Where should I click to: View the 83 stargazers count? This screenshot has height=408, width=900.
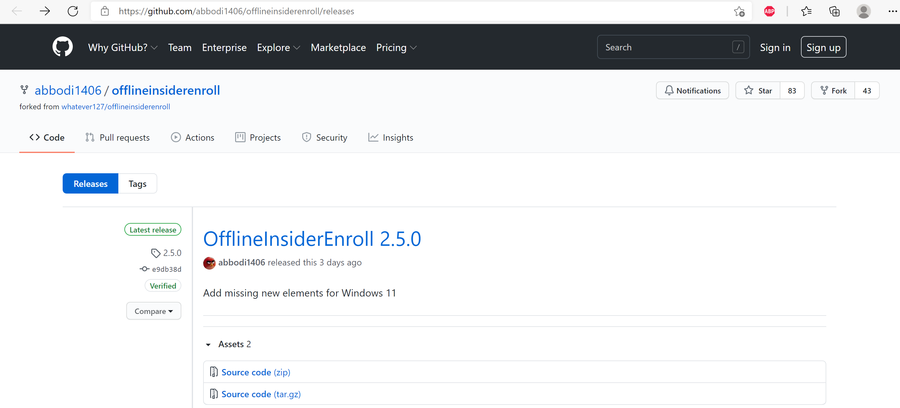coord(792,91)
